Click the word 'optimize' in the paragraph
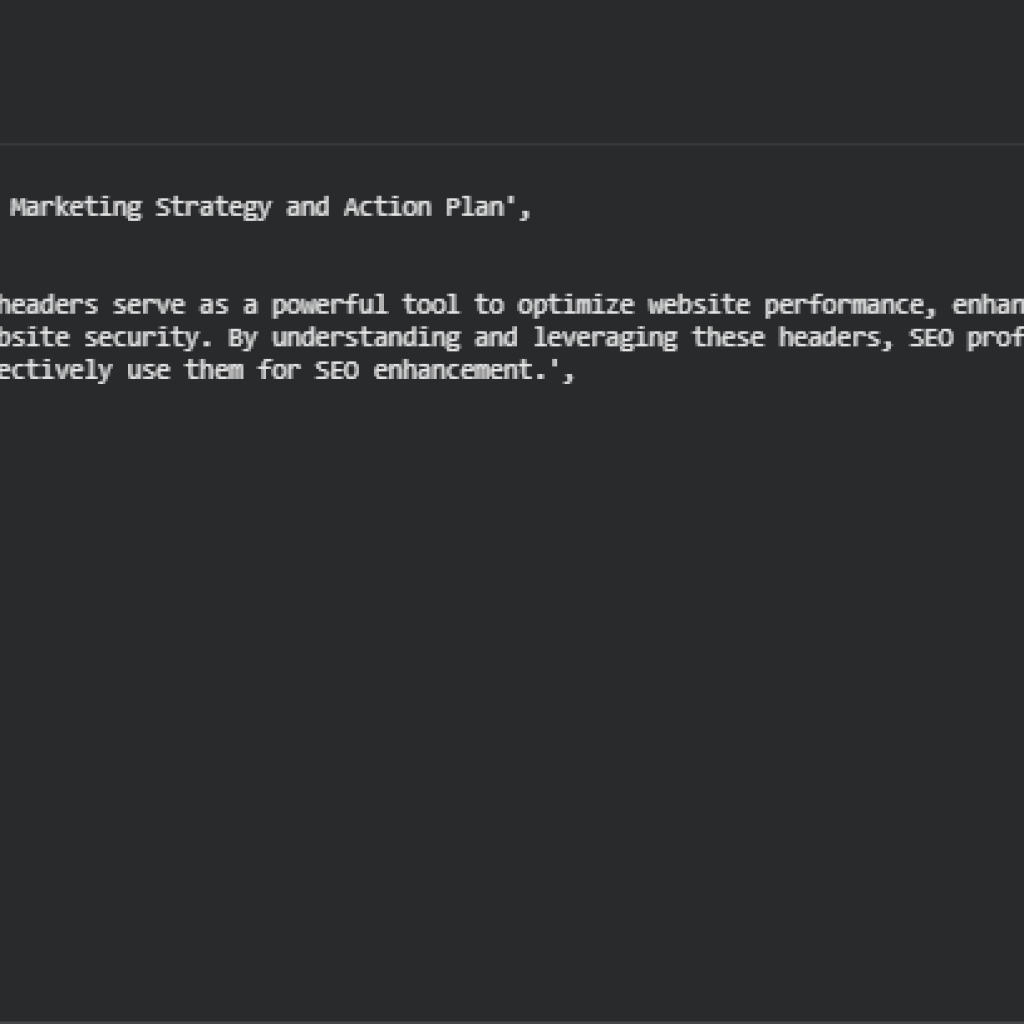1024x1024 pixels. (575, 305)
